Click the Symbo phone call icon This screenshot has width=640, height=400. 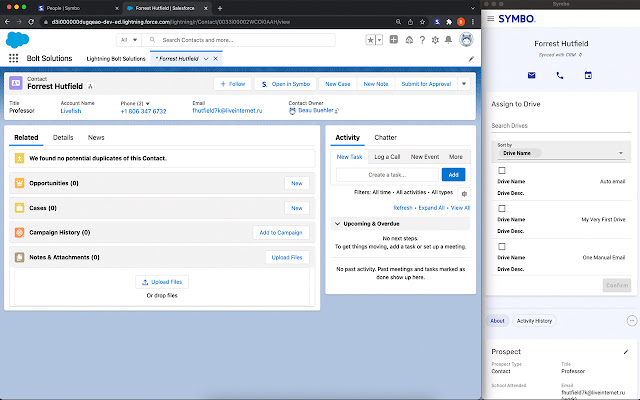point(560,75)
